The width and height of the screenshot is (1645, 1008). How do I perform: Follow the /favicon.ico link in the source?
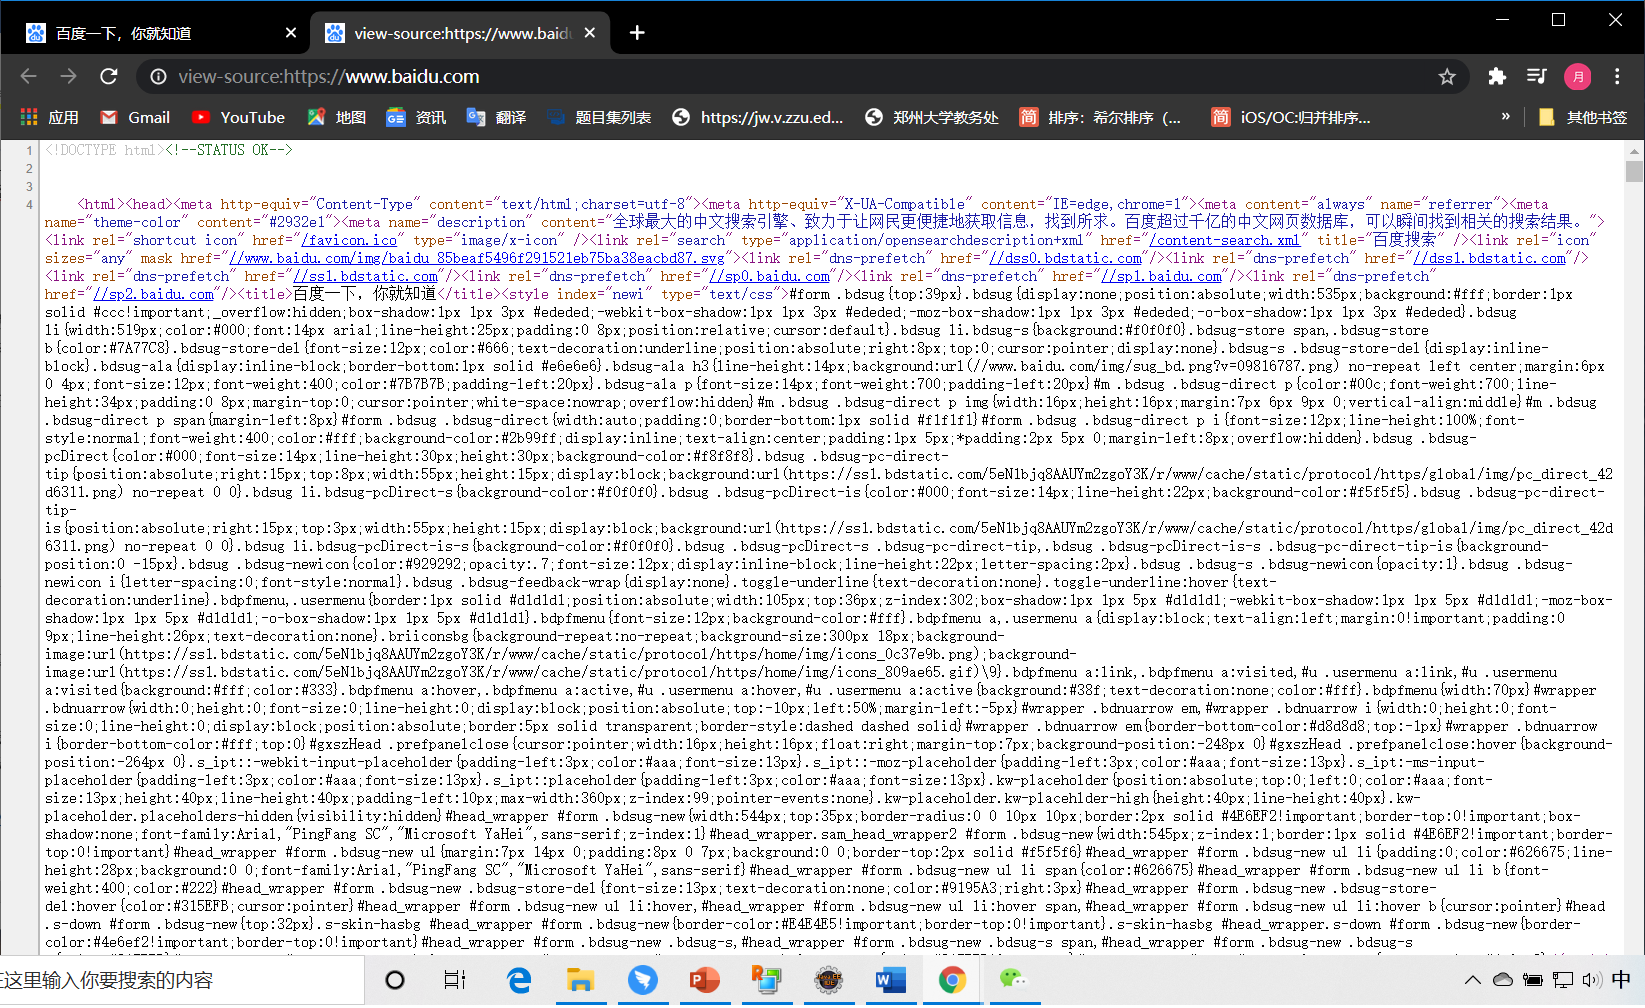(349, 240)
